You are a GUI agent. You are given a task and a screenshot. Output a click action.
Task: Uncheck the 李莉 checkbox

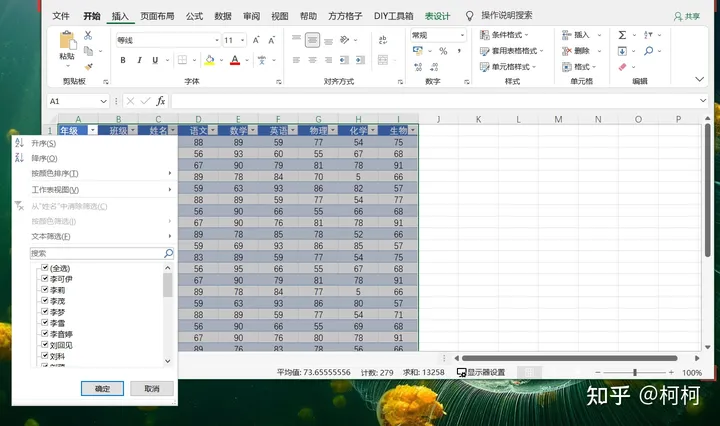pyautogui.click(x=45, y=289)
